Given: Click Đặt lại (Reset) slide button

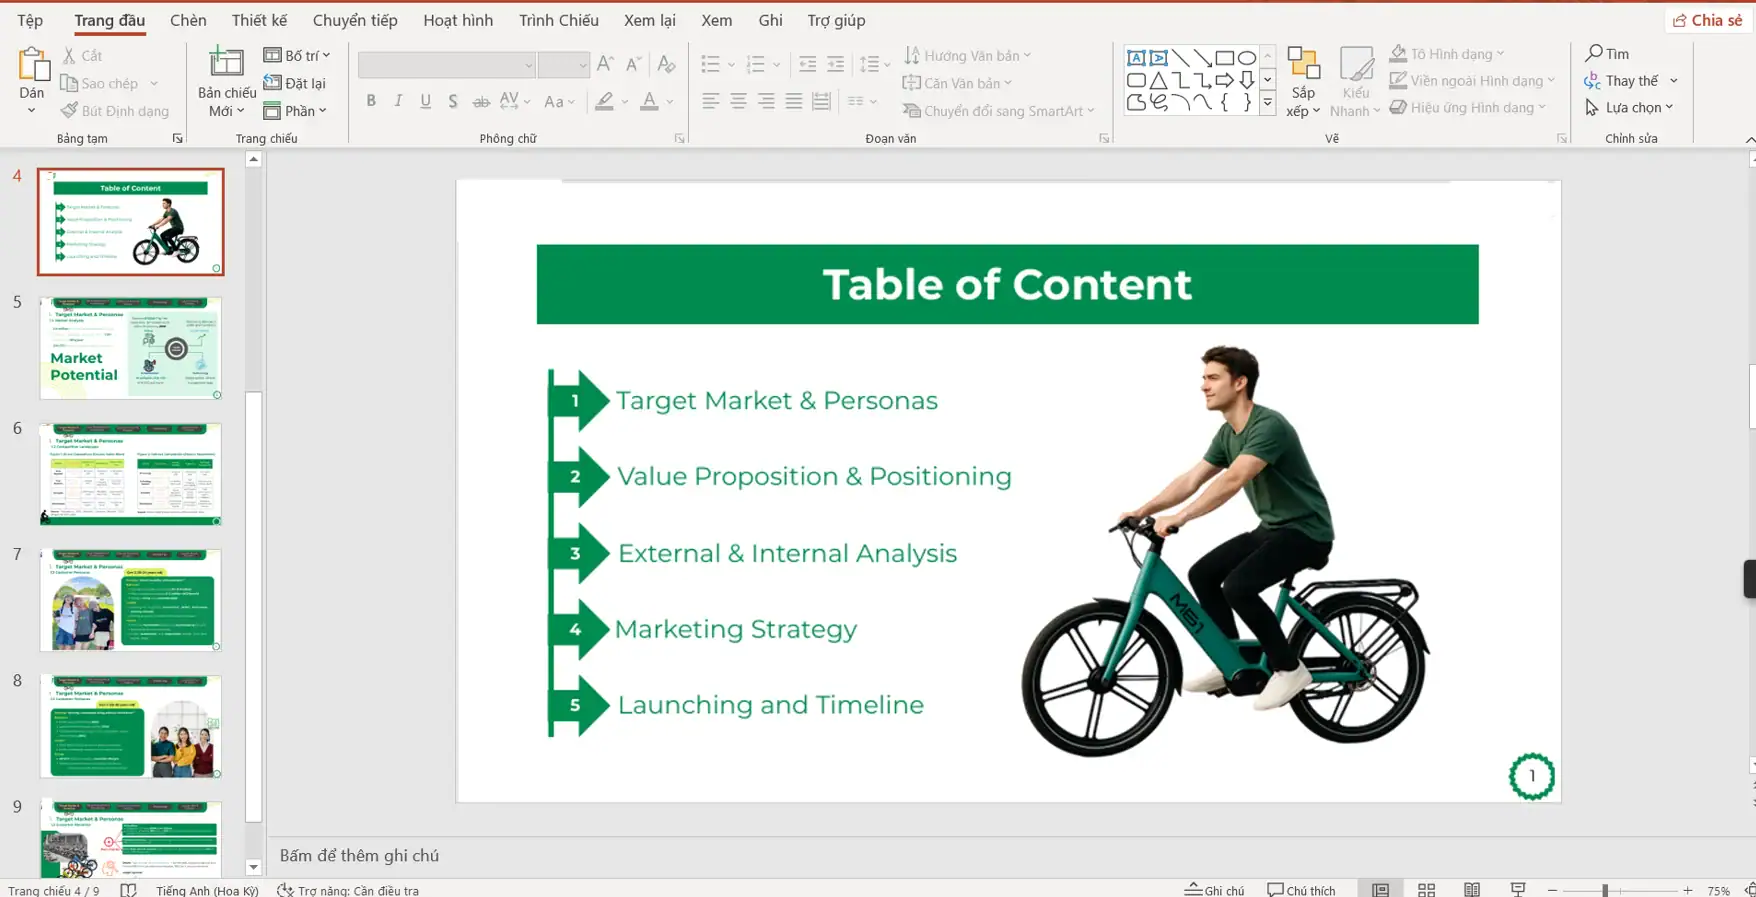Looking at the screenshot, I should [295, 83].
